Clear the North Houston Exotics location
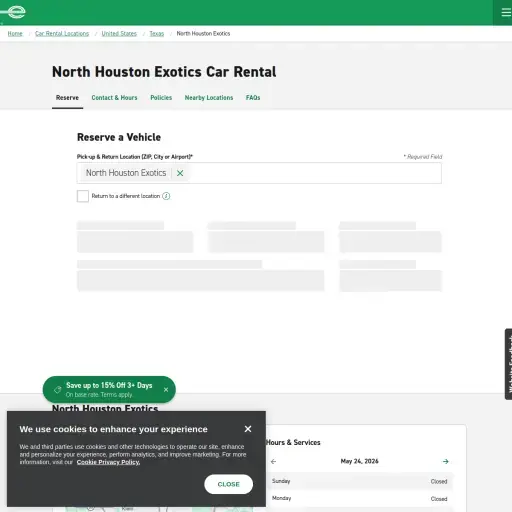The width and height of the screenshot is (512, 512). click(x=180, y=173)
